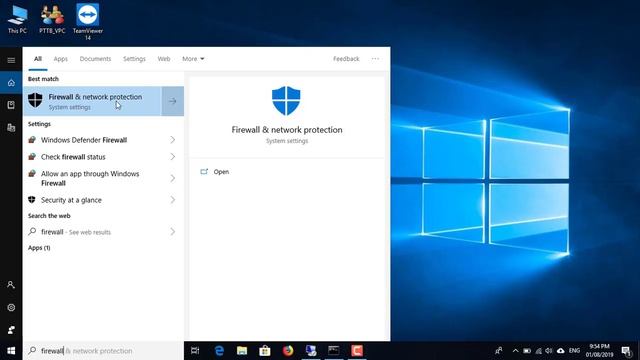Open OneDrive cloud icon in tray
640x360 pixels.
pyautogui.click(x=561, y=351)
